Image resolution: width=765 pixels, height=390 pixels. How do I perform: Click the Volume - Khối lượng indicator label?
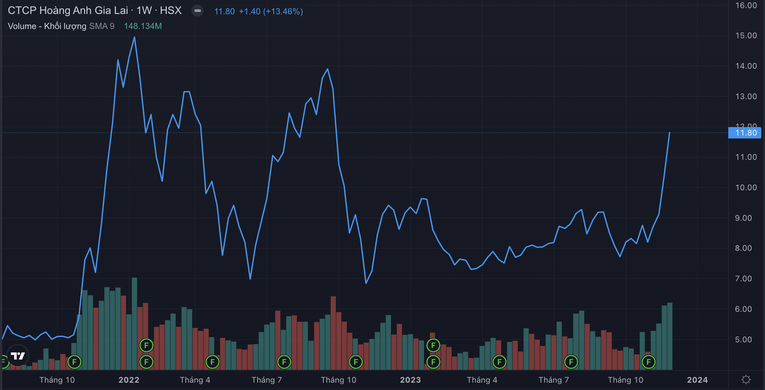tap(47, 26)
